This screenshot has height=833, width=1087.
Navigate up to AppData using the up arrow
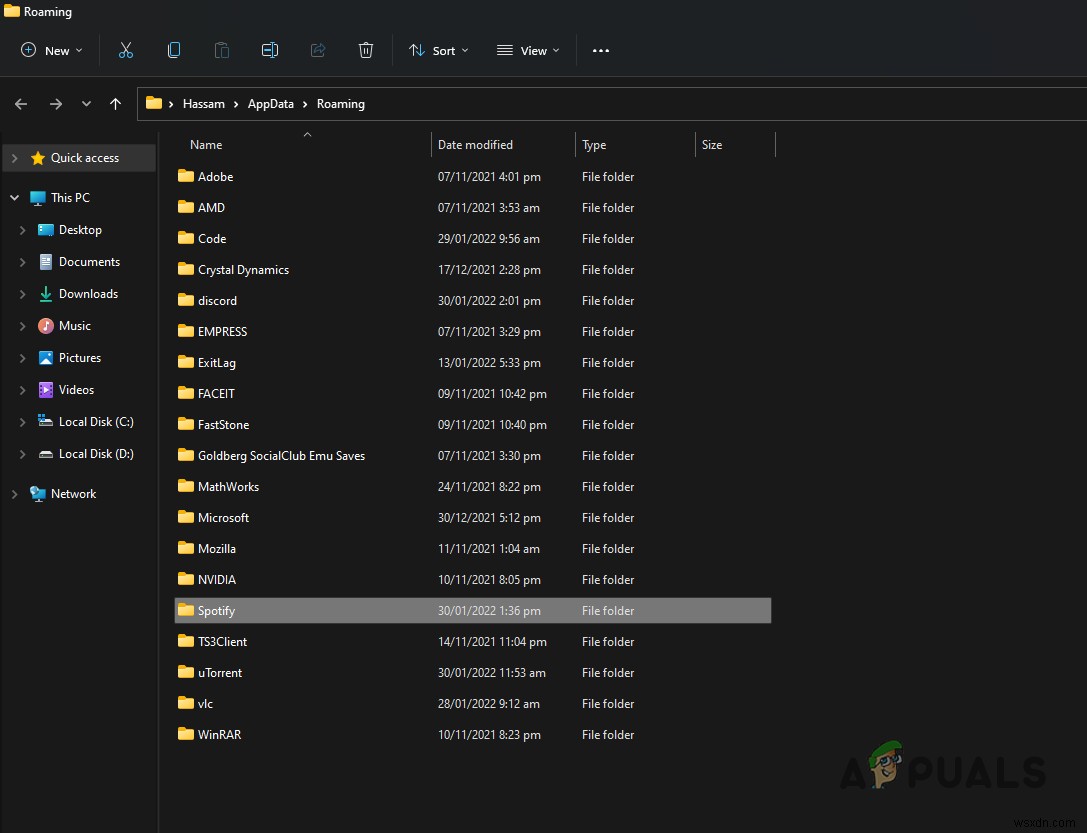[x=117, y=103]
